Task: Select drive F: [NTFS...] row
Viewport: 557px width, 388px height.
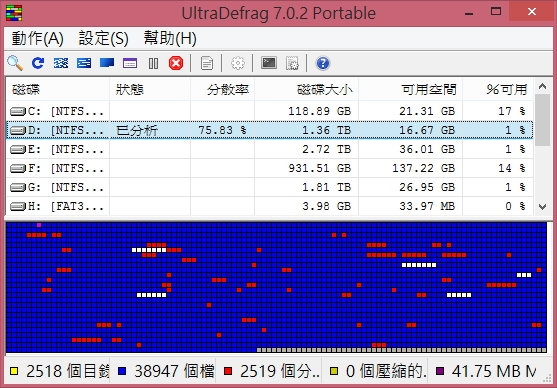Action: (x=270, y=168)
